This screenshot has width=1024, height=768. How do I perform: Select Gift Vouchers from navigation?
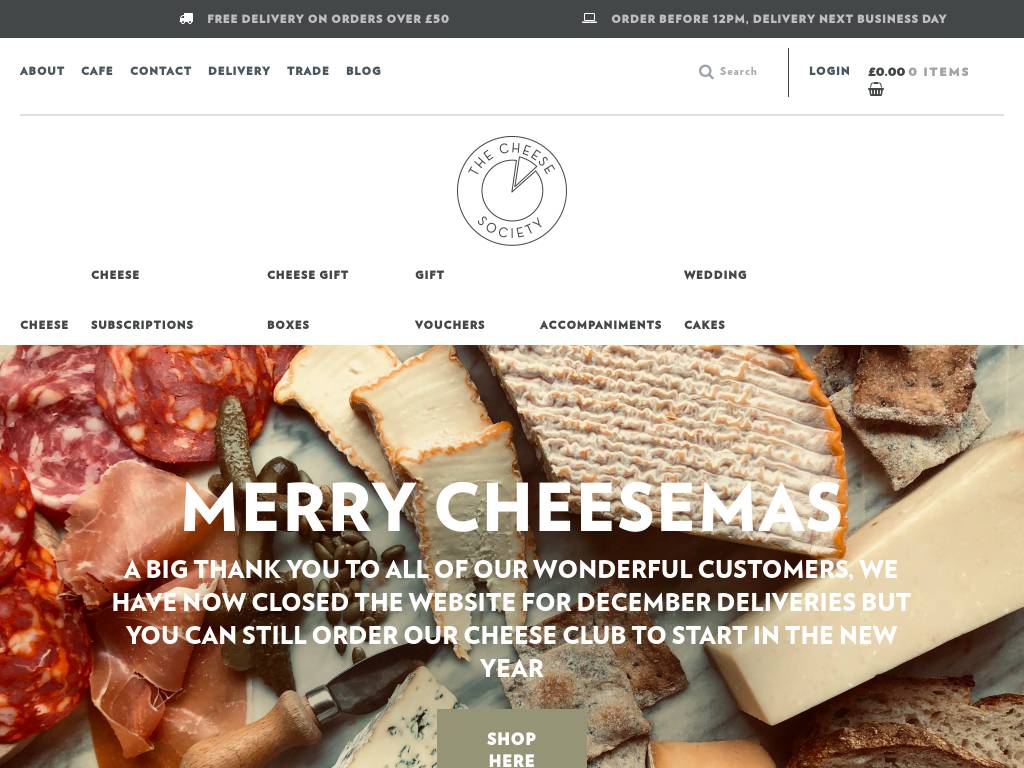coord(450,300)
